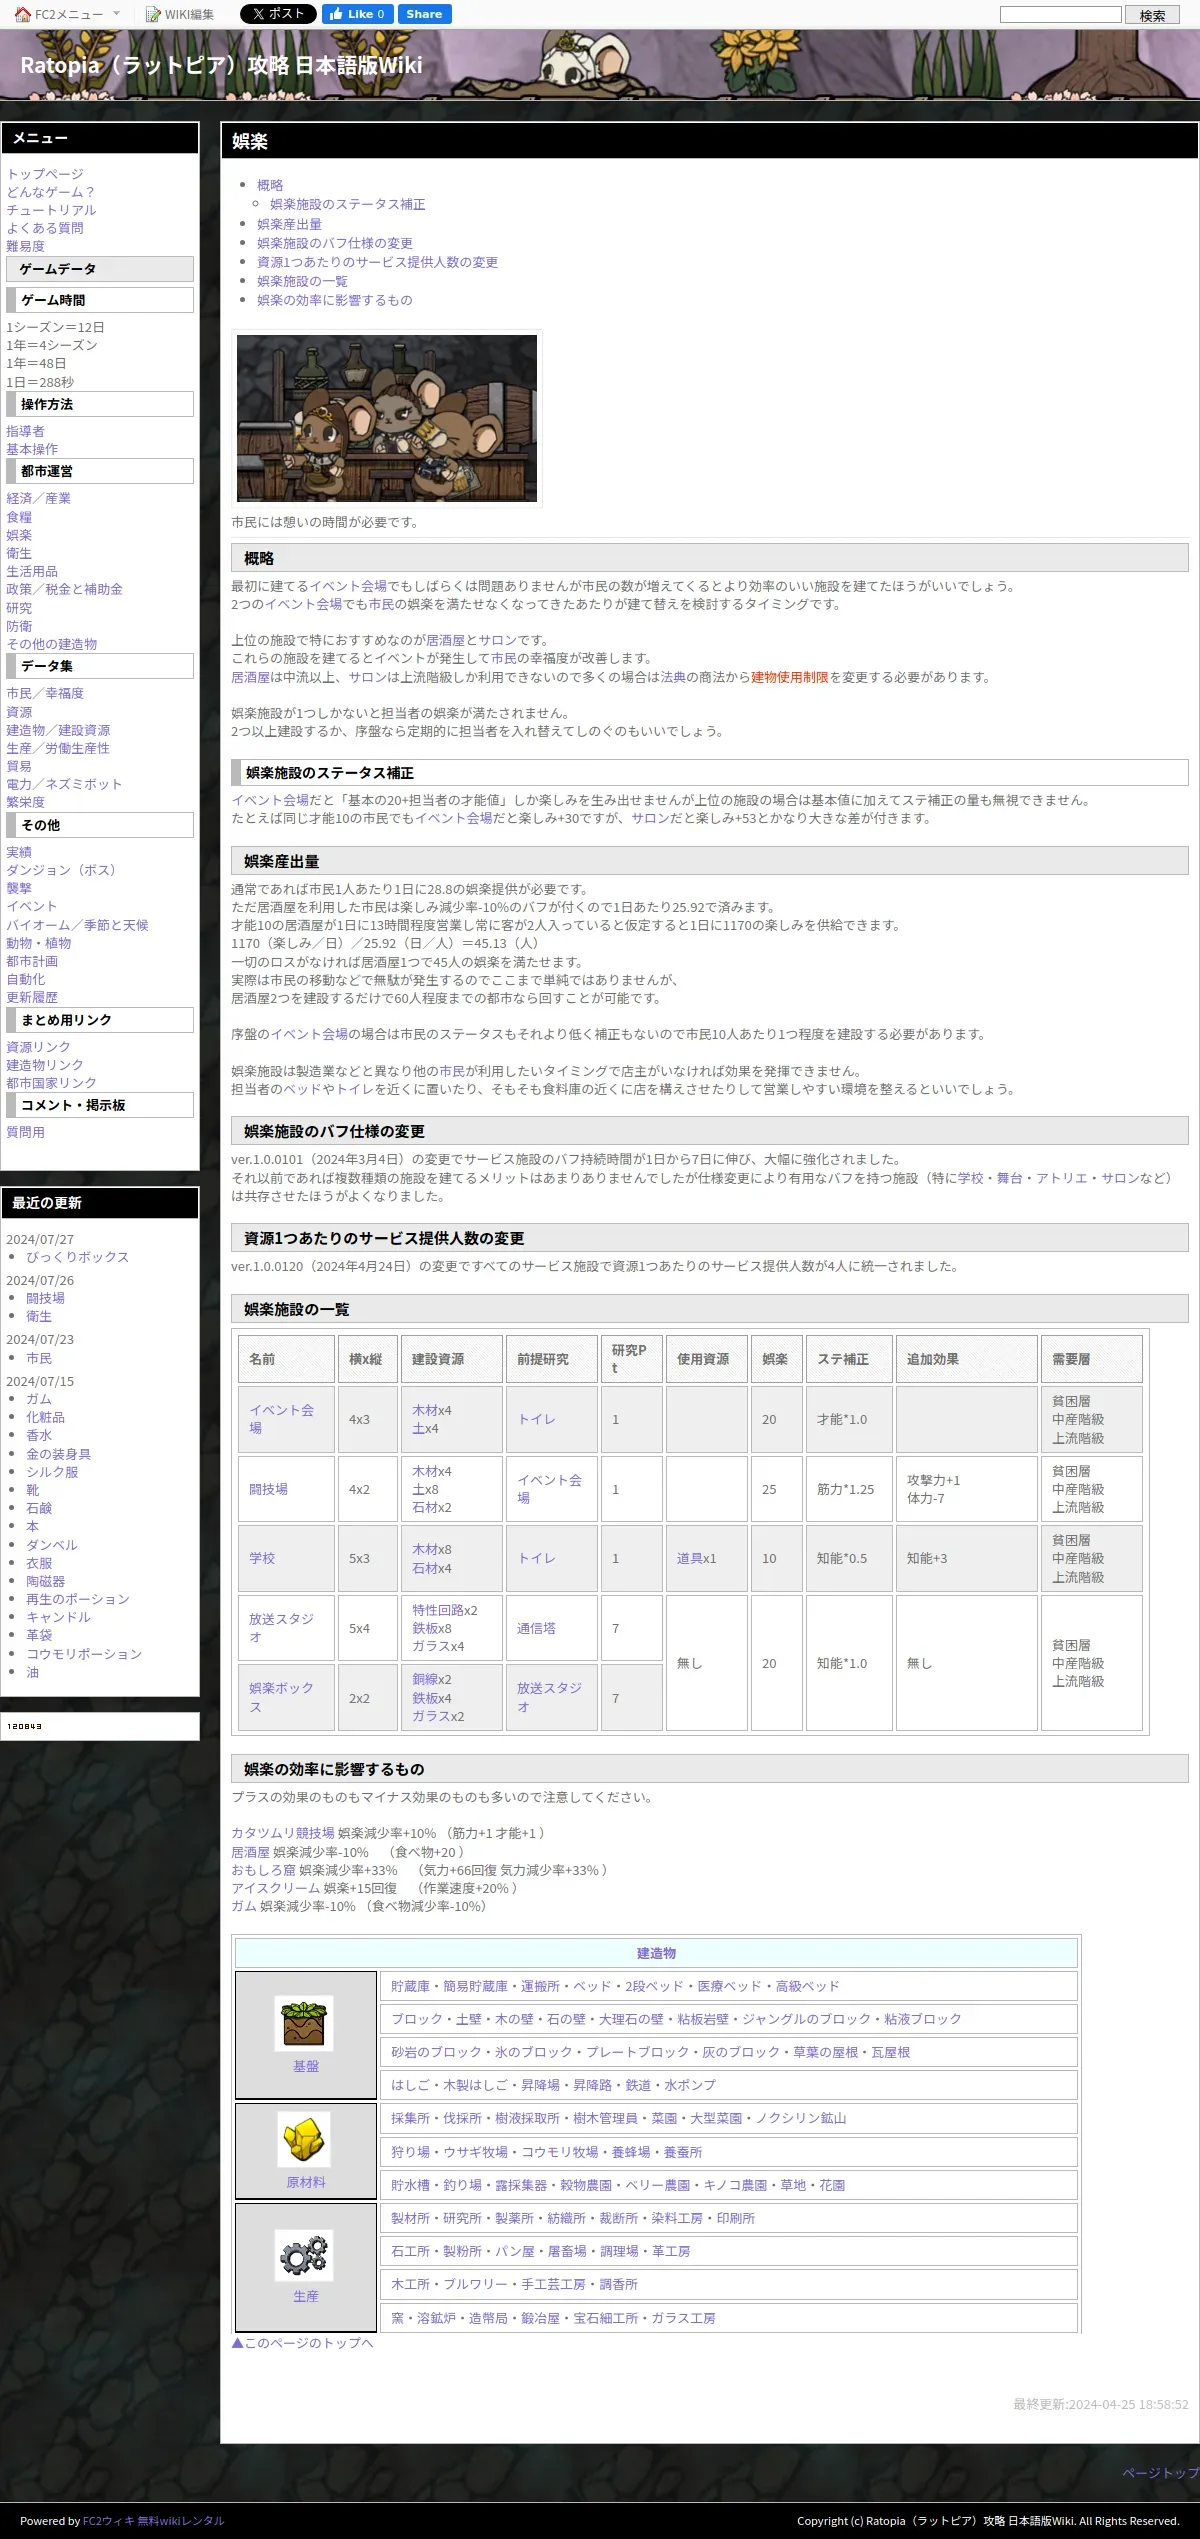Jump to 娯楽の効率に影響するもの in contents

point(334,300)
